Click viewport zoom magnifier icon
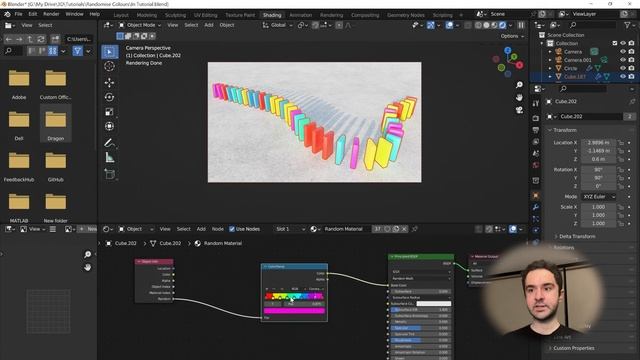This screenshot has height=360, width=640. (519, 85)
